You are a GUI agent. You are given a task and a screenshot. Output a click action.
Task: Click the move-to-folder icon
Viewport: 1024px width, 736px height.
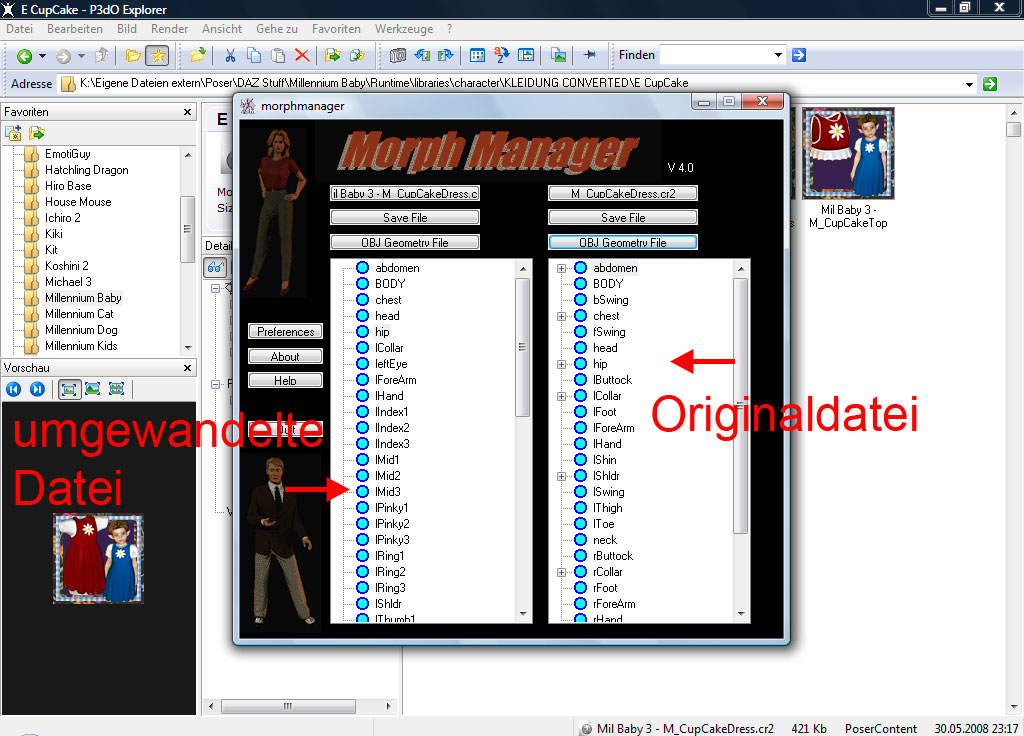click(357, 56)
